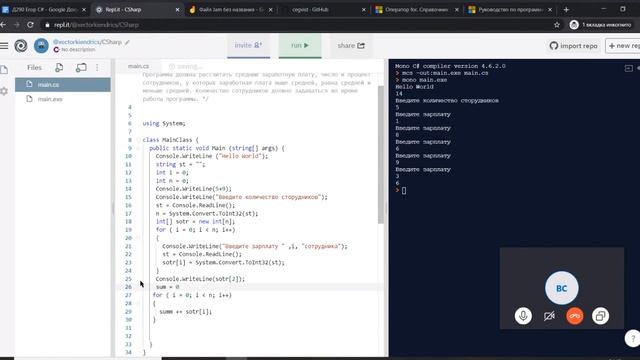Click 'class MainClass {' code line

pyautogui.click(x=170, y=140)
